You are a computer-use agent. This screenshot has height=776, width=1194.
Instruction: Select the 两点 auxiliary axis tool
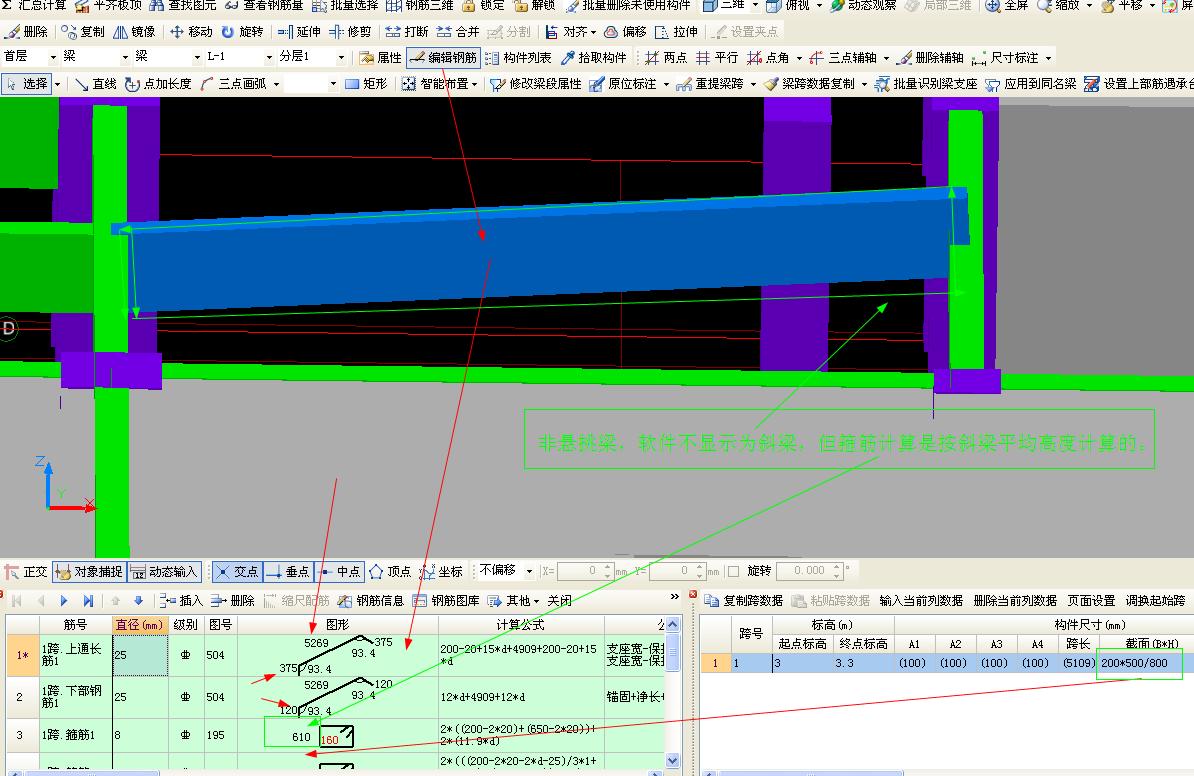(x=666, y=58)
